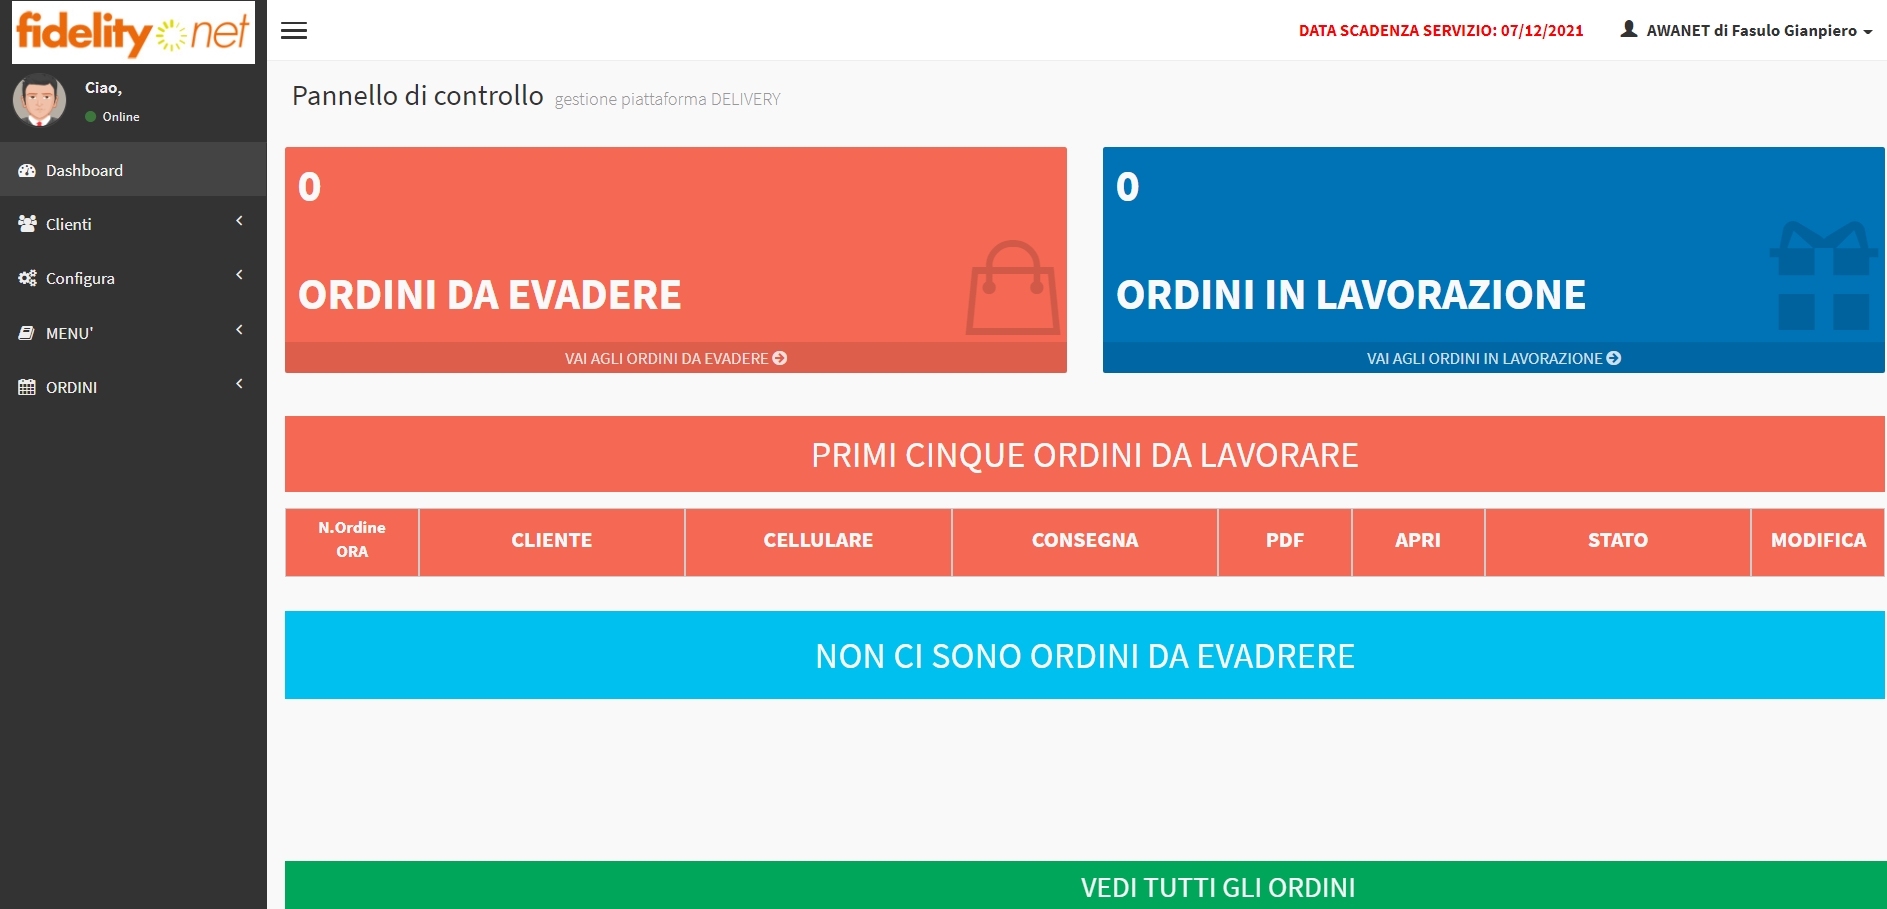Expand the MENU' chevron arrow
The image size is (1887, 909).
coord(240,330)
